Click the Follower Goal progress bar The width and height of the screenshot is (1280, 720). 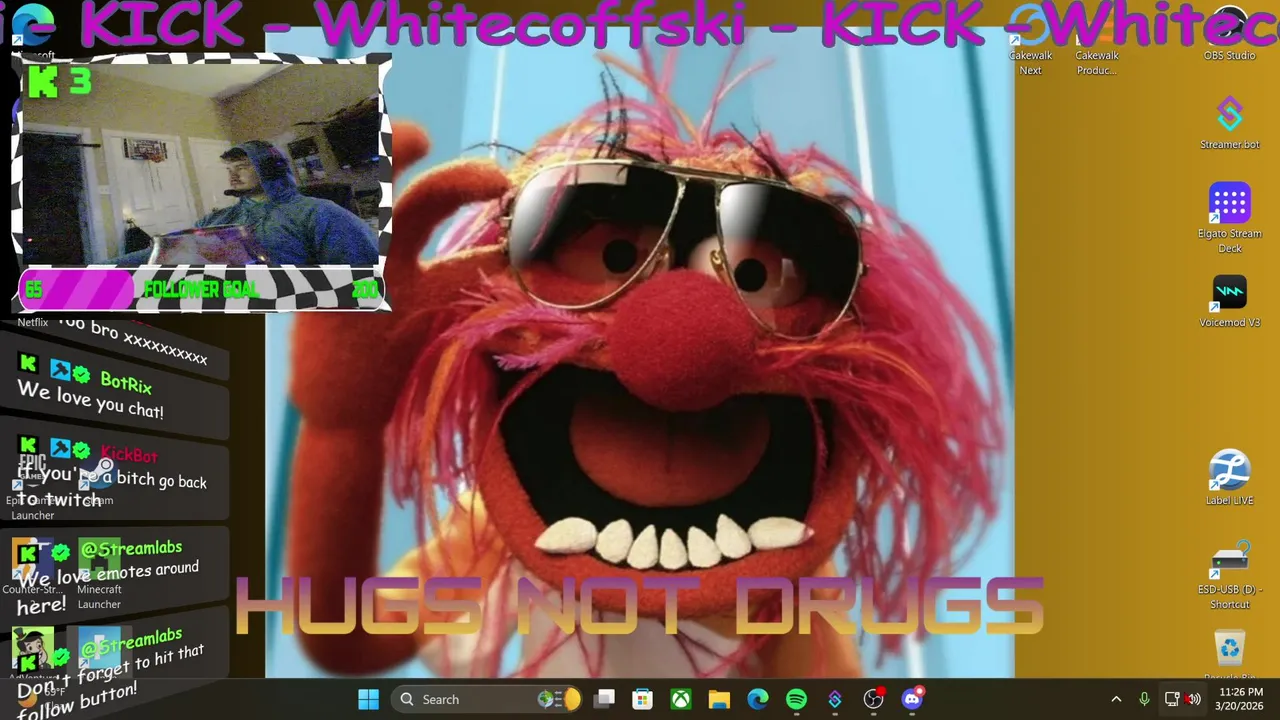201,290
